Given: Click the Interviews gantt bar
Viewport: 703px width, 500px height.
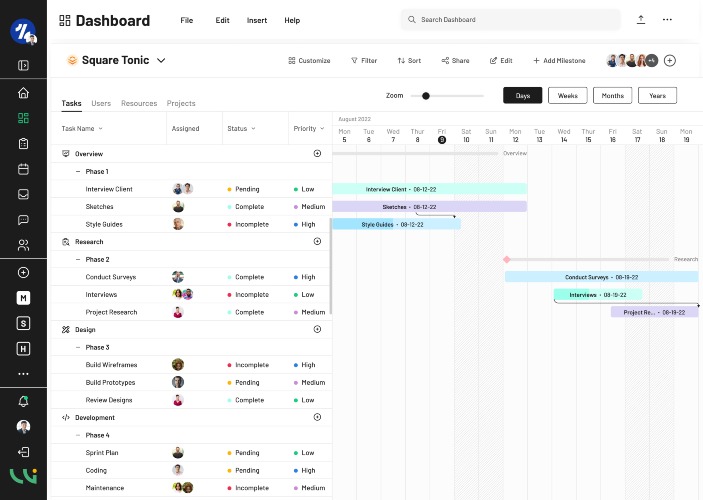Looking at the screenshot, I should [598, 295].
